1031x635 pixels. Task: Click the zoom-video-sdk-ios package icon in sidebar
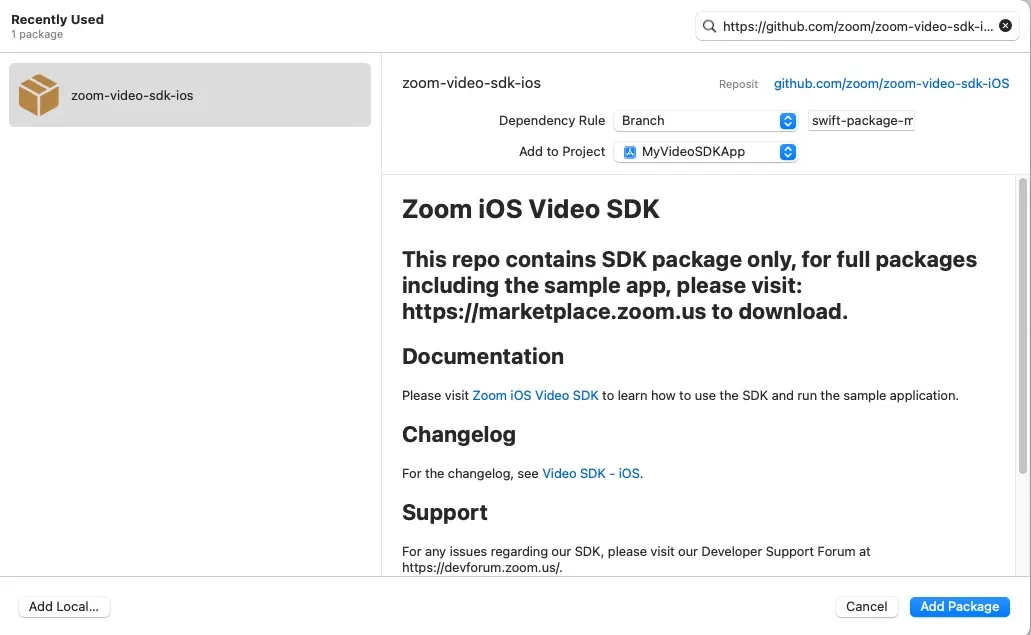tap(38, 95)
